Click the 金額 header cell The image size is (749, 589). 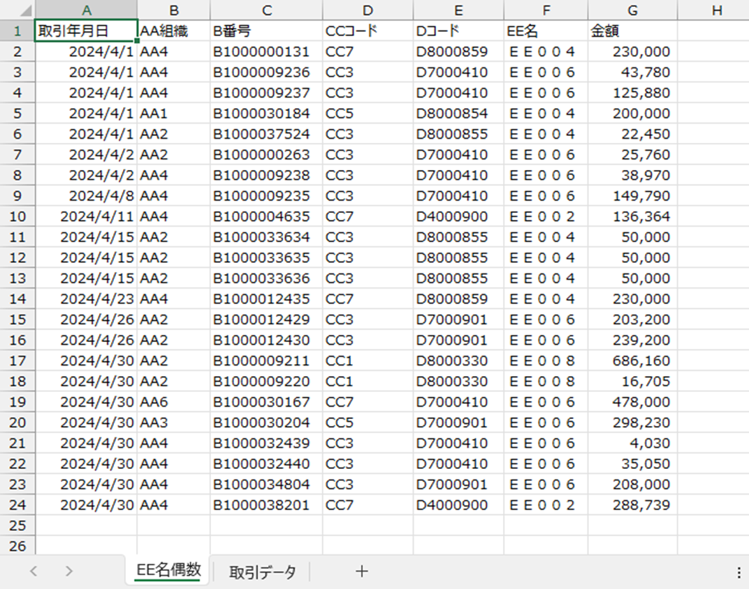click(x=632, y=30)
